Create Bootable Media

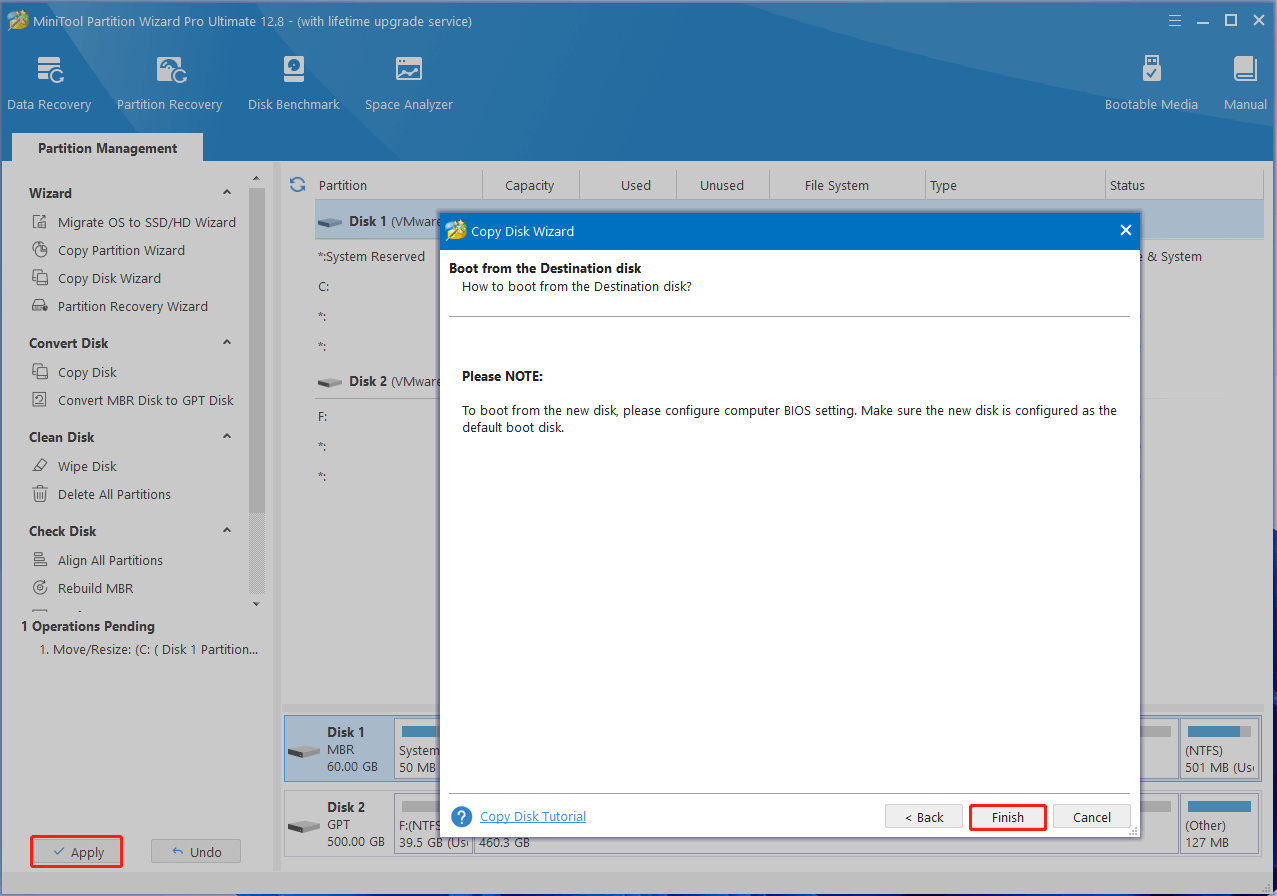(1151, 84)
